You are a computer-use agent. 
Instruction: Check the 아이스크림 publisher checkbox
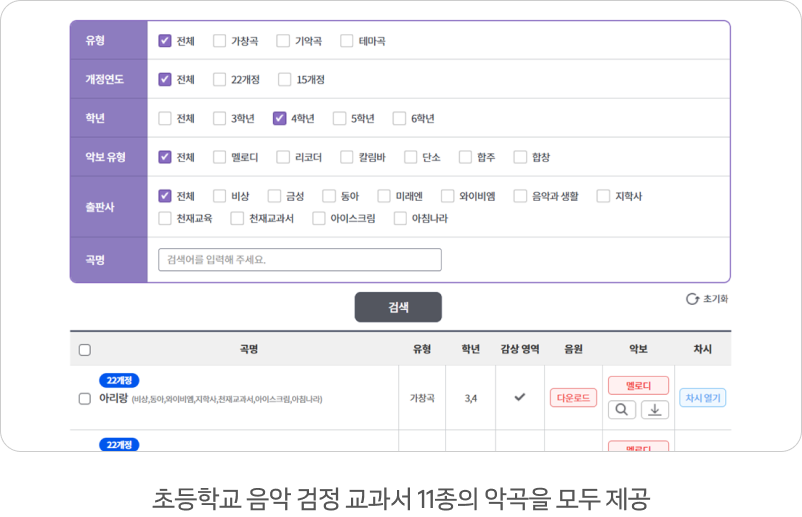tap(318, 218)
